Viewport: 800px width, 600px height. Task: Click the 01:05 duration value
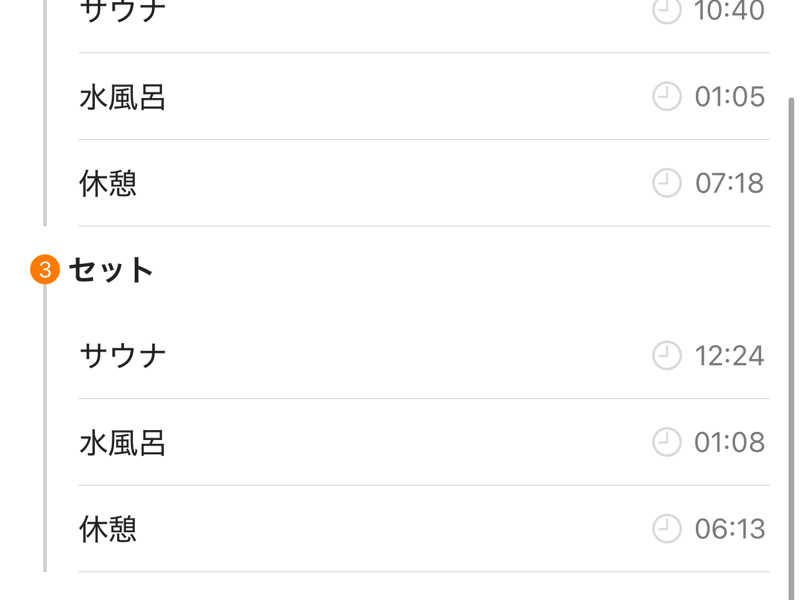(x=729, y=97)
